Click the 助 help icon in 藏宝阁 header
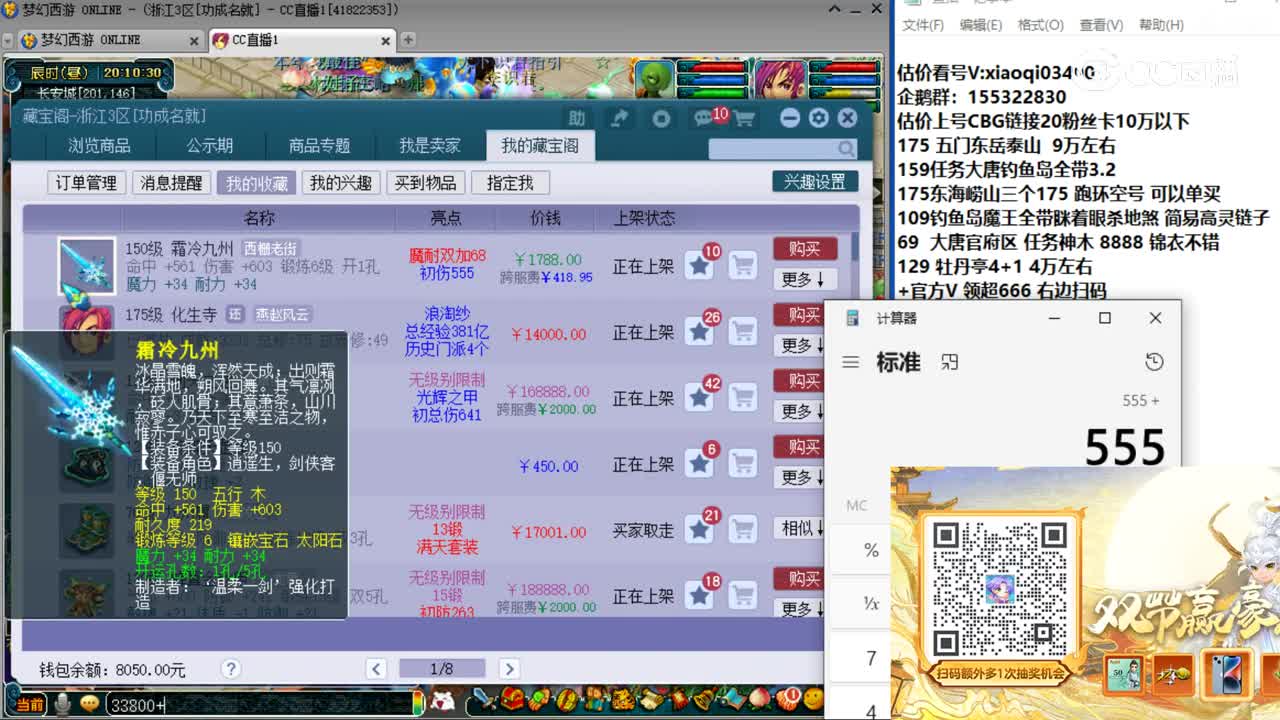The height and width of the screenshot is (720, 1280). [x=577, y=118]
